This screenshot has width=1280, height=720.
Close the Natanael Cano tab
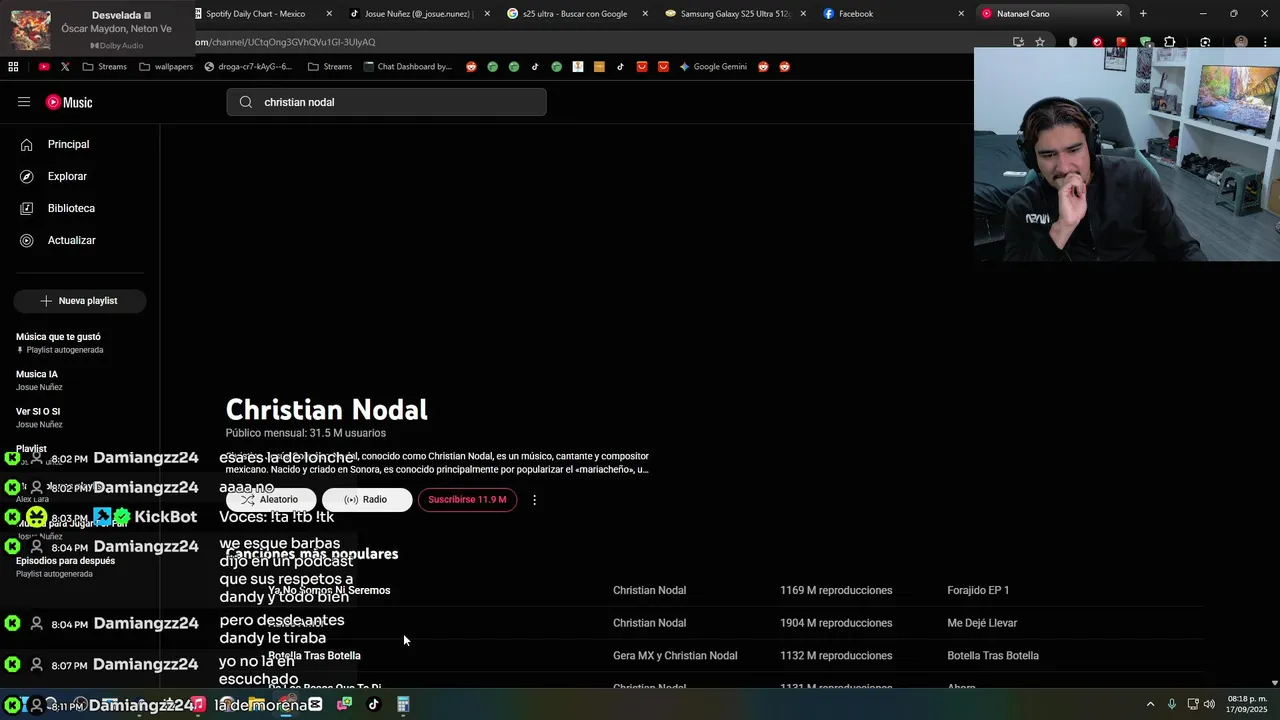[x=1119, y=14]
